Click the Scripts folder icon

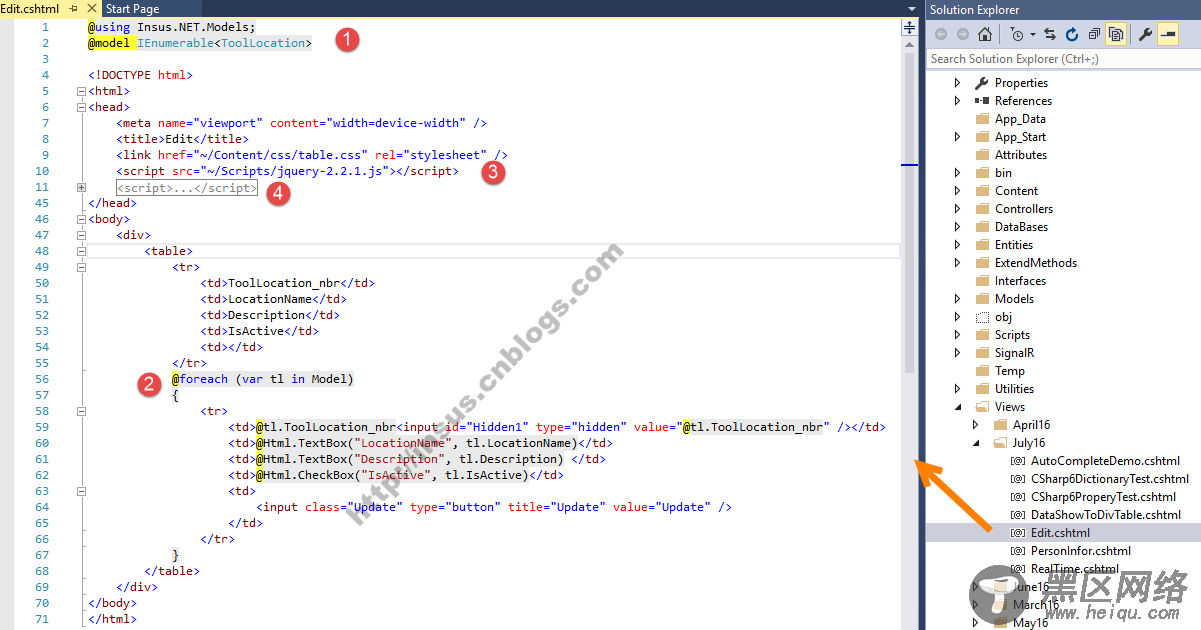[981, 335]
